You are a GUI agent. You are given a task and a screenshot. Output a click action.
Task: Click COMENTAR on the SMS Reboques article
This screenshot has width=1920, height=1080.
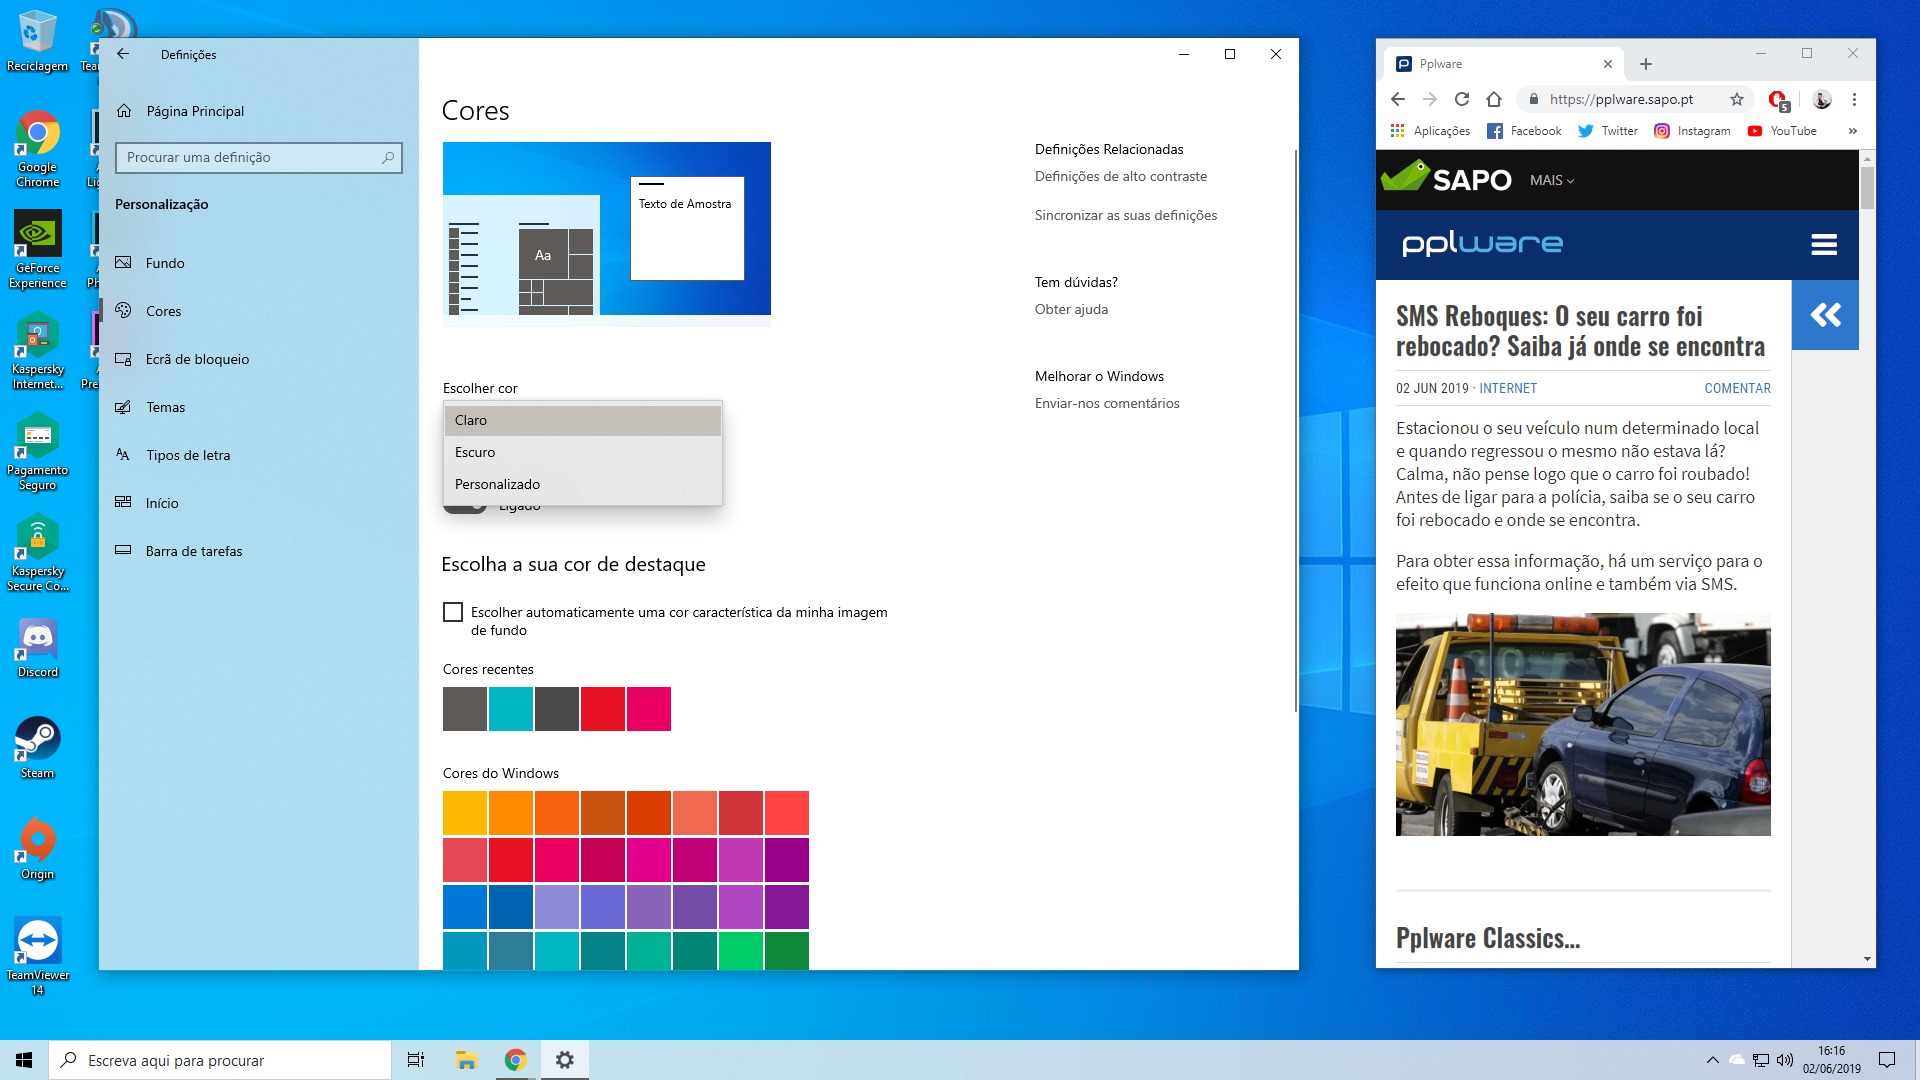pyautogui.click(x=1737, y=388)
